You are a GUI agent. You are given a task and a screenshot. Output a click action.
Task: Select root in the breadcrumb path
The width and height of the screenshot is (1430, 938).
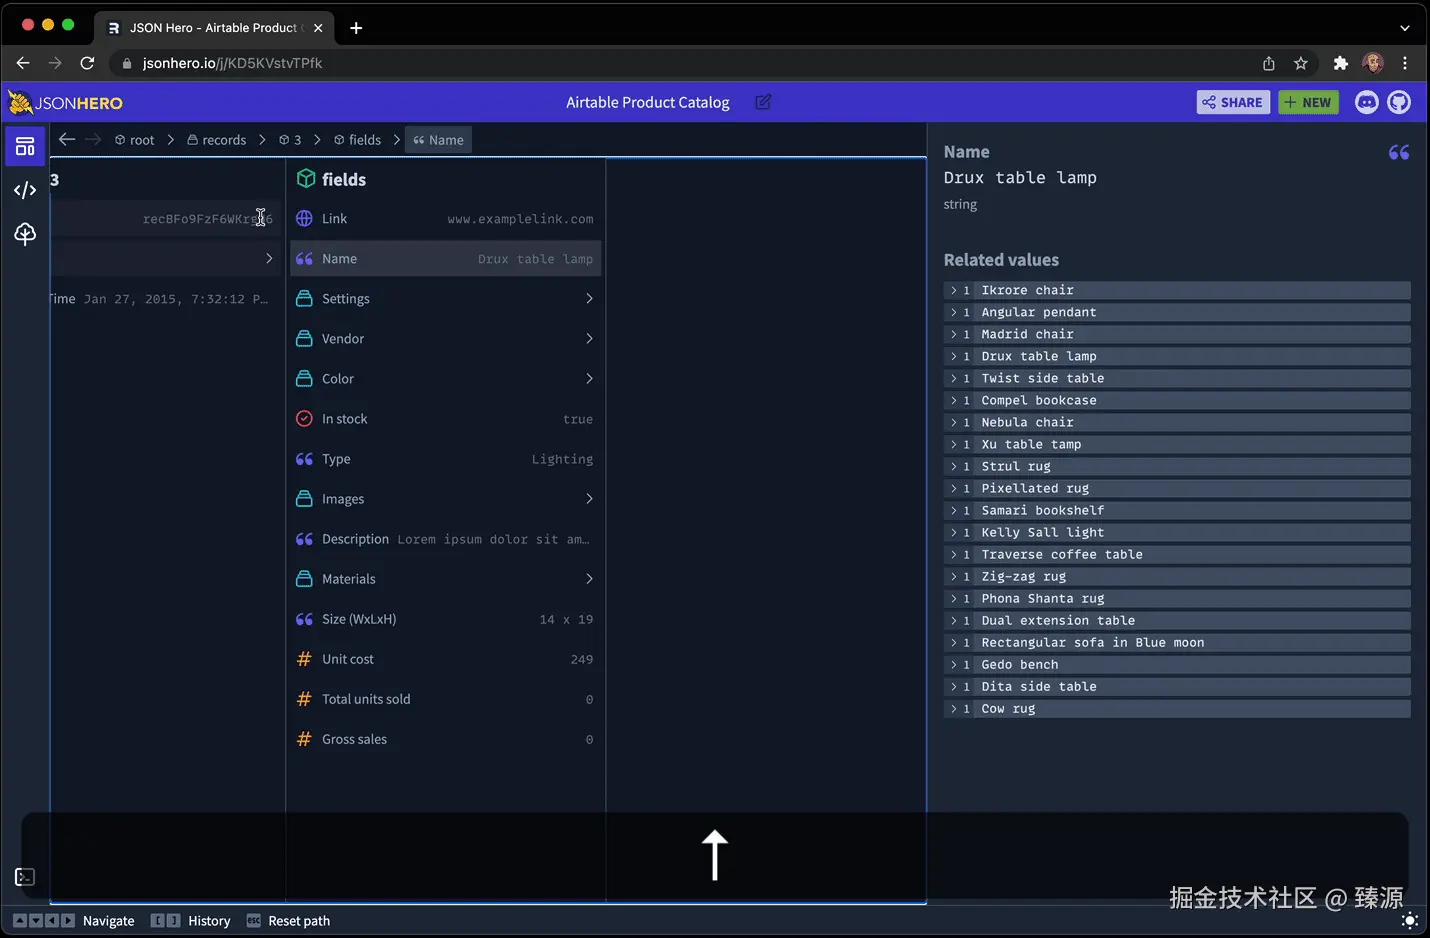(x=135, y=140)
